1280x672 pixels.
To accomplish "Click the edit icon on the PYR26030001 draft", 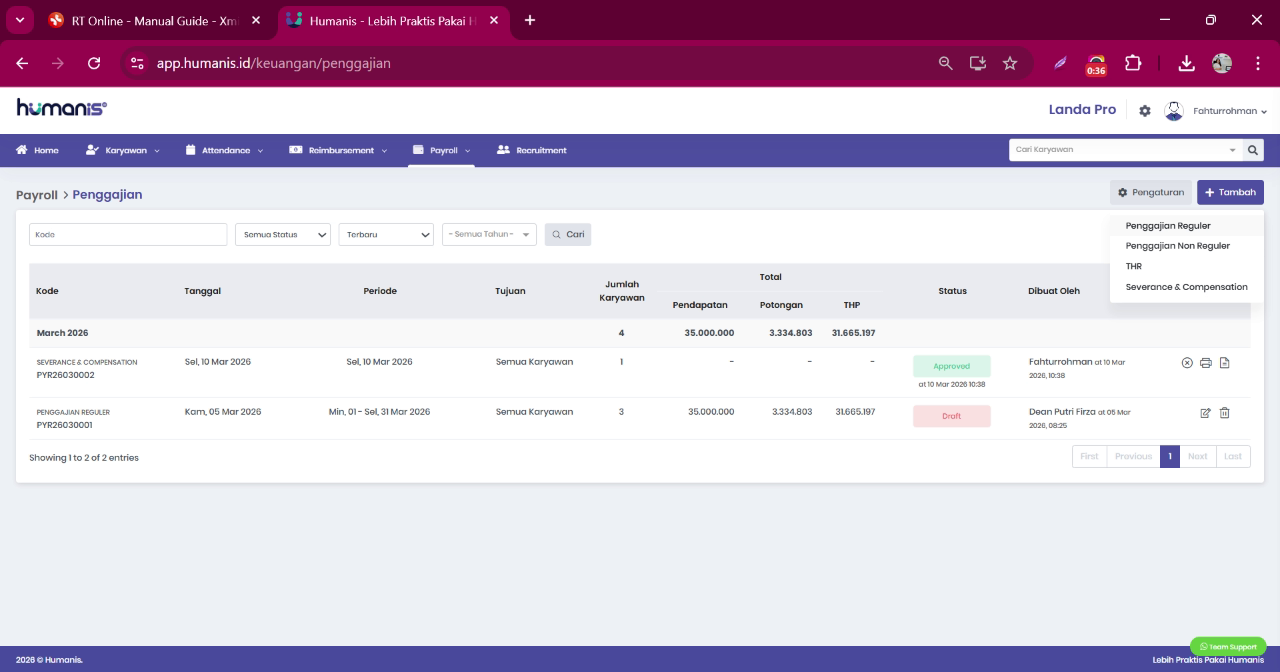I will (x=1206, y=413).
